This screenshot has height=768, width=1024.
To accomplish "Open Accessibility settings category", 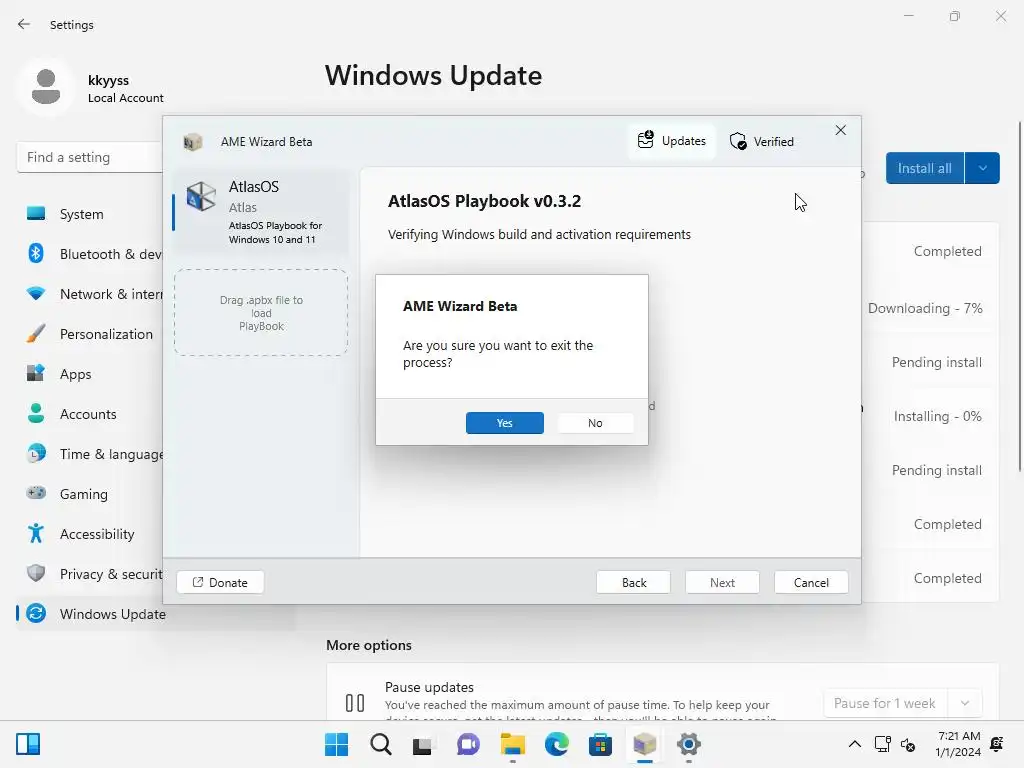I will [x=91, y=534].
